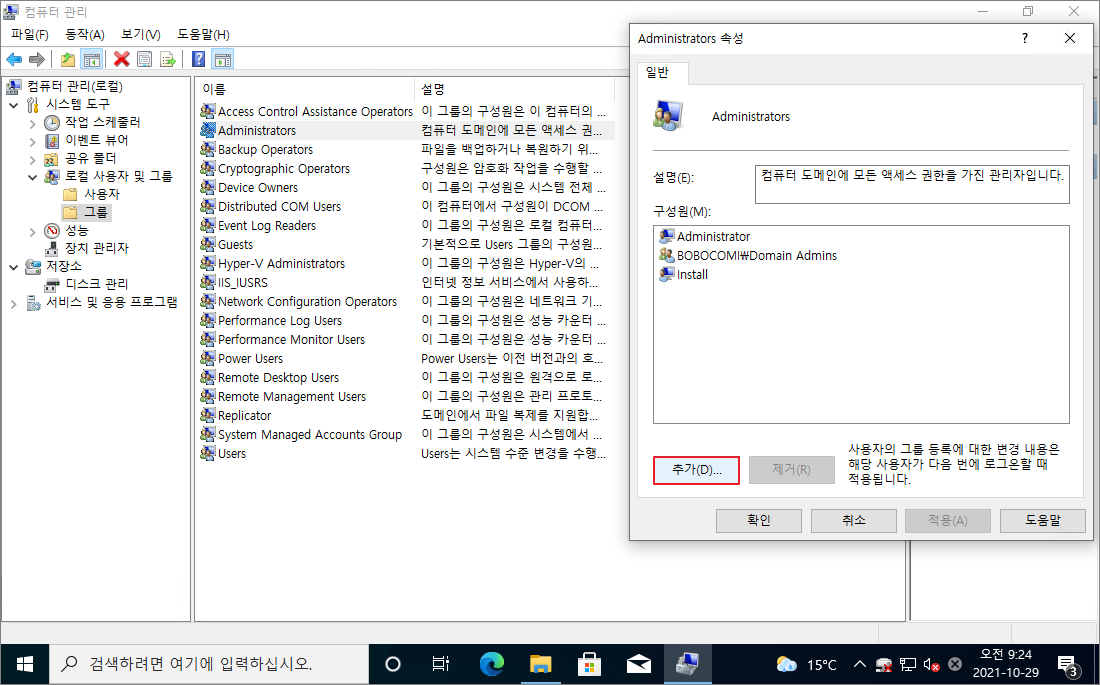This screenshot has width=1100, height=685.
Task: Select the Performance Monitor Users group
Action: pos(283,339)
